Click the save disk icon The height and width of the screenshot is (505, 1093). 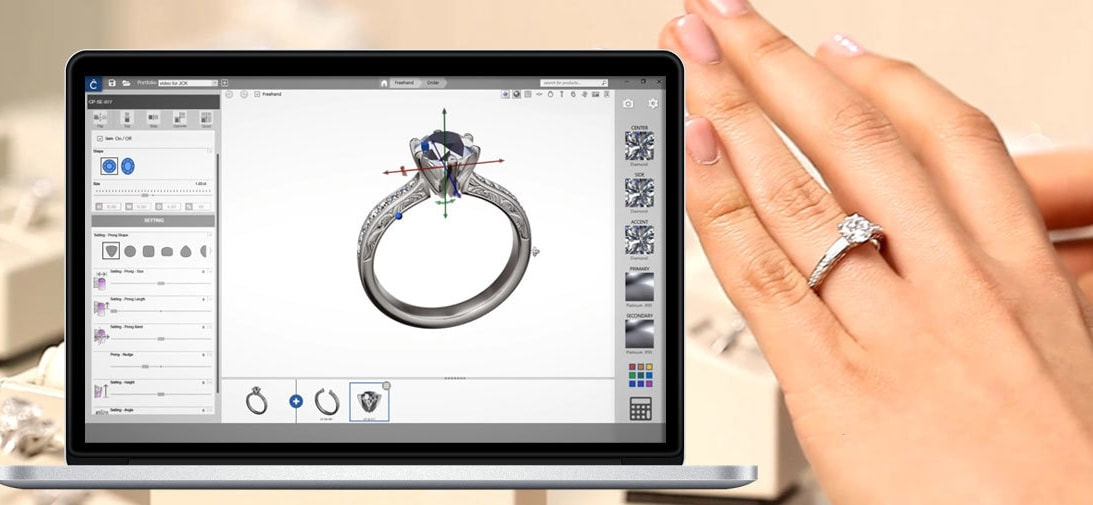[112, 83]
